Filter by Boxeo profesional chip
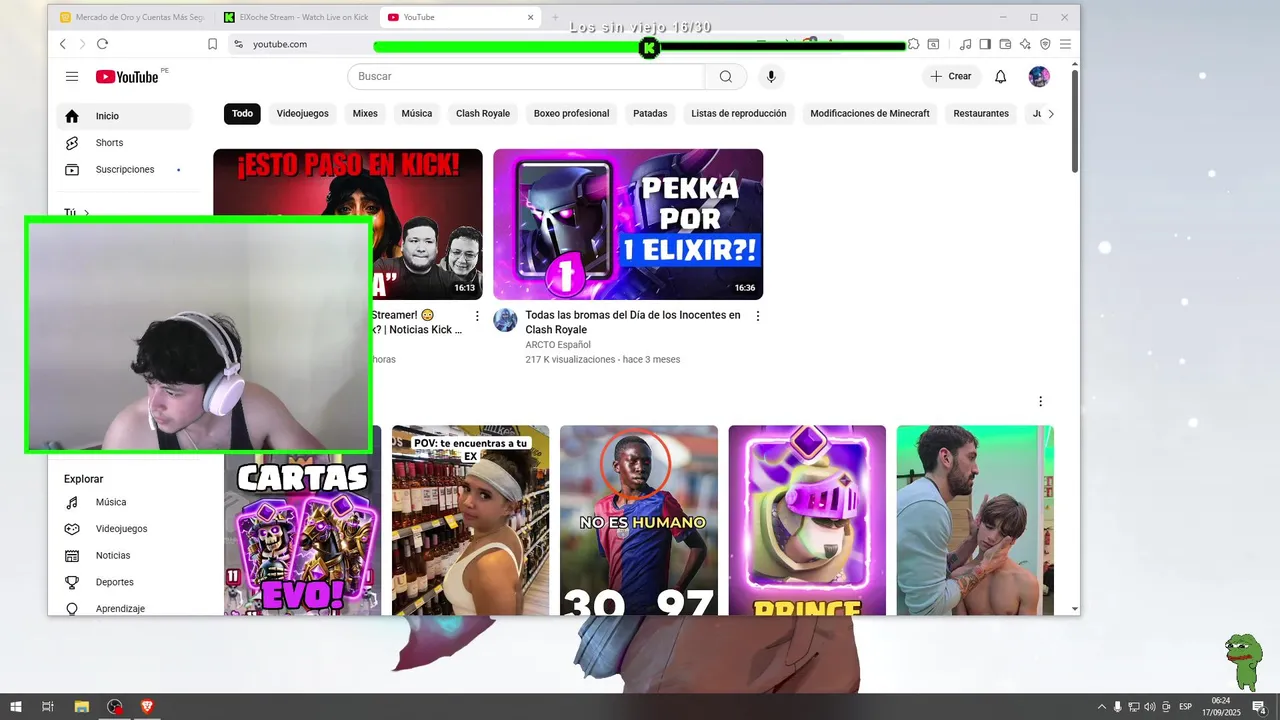The image size is (1280, 720). click(571, 114)
